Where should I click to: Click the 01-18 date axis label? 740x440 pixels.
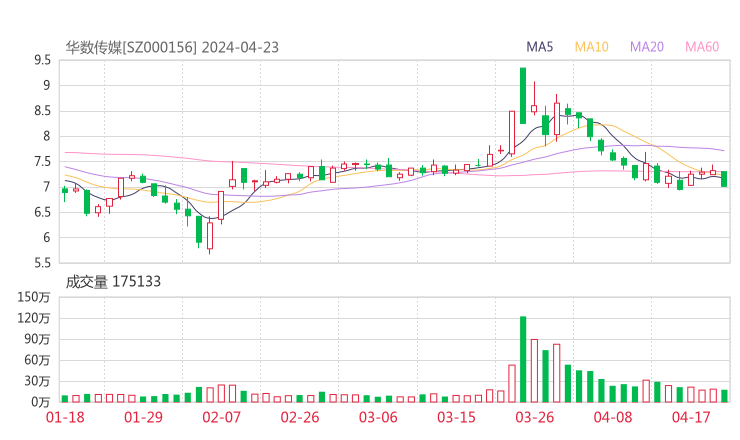pyautogui.click(x=65, y=417)
